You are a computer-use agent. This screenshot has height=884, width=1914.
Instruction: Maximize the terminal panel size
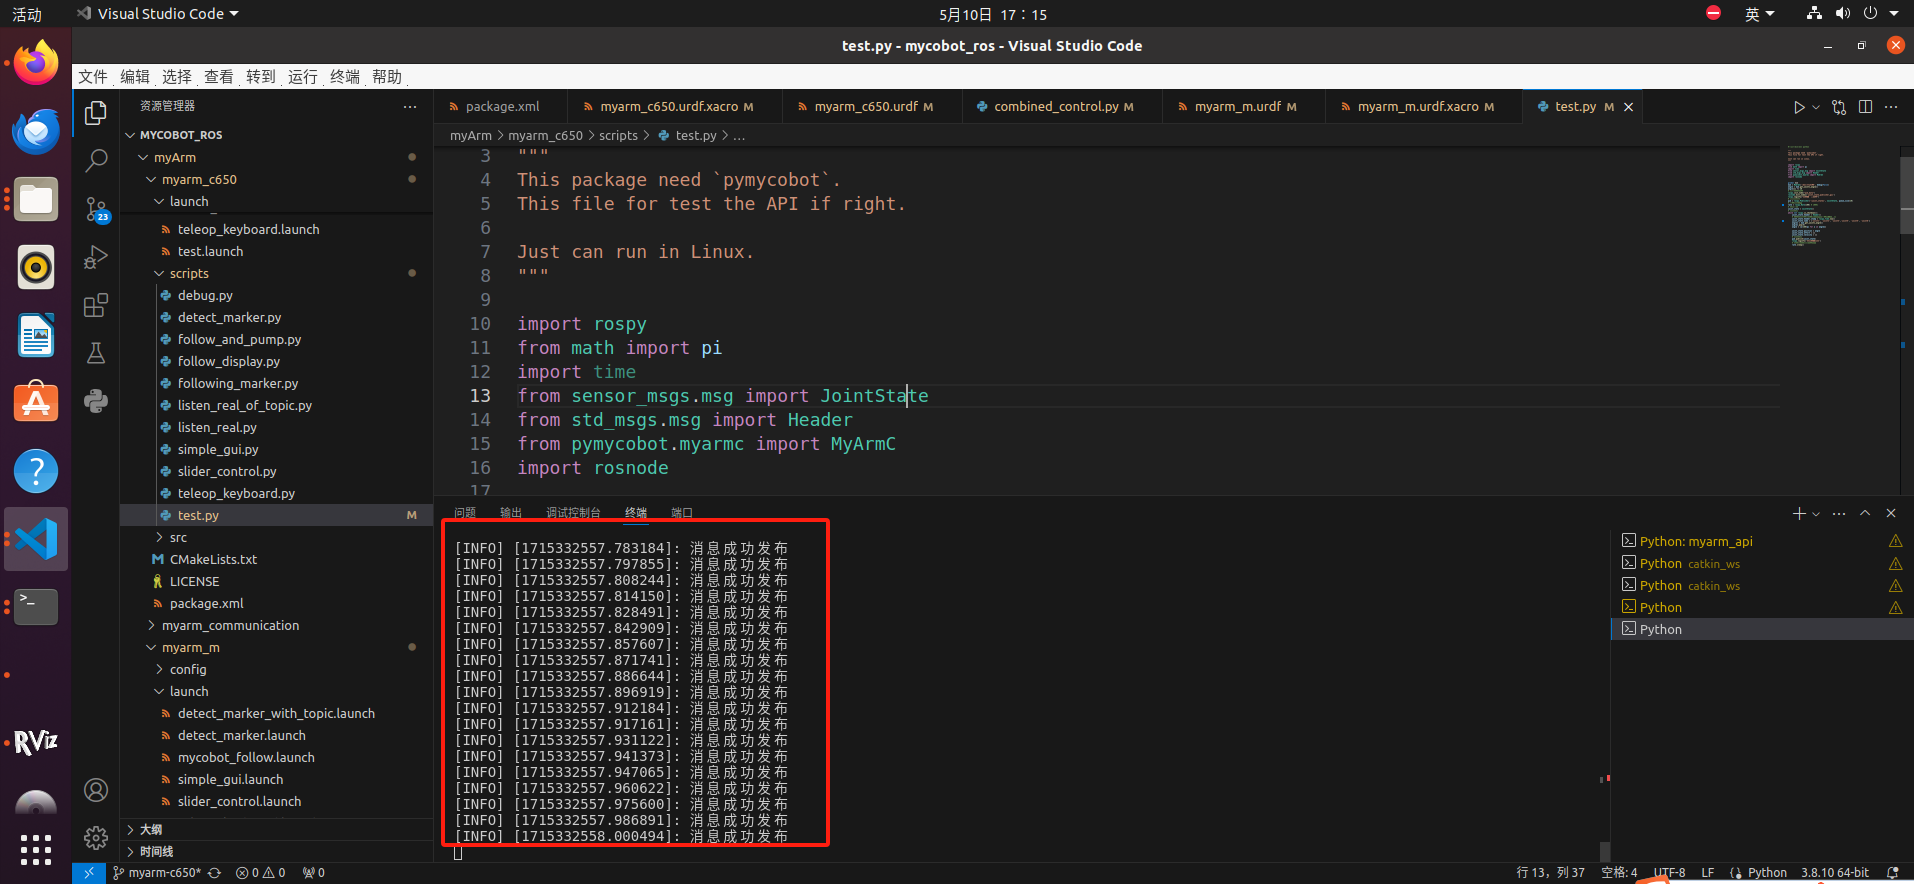(1865, 513)
